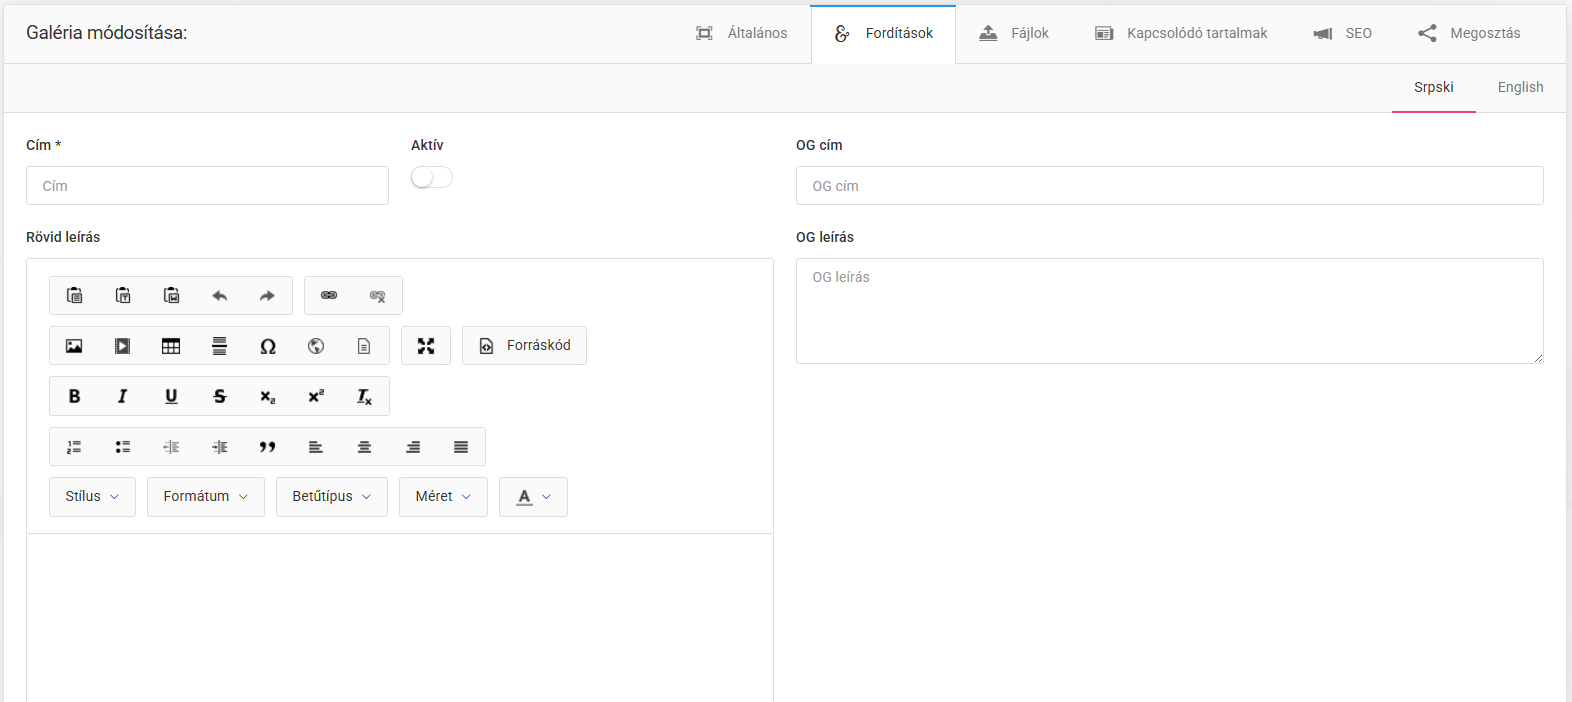Insert a block quote
1572x702 pixels.
point(267,447)
